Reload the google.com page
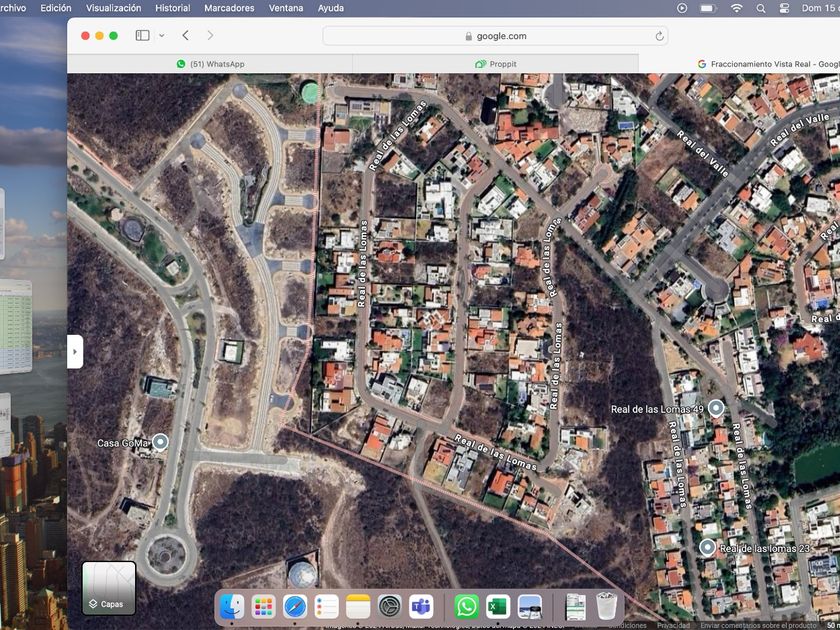Image resolution: width=840 pixels, height=630 pixels. tap(659, 36)
